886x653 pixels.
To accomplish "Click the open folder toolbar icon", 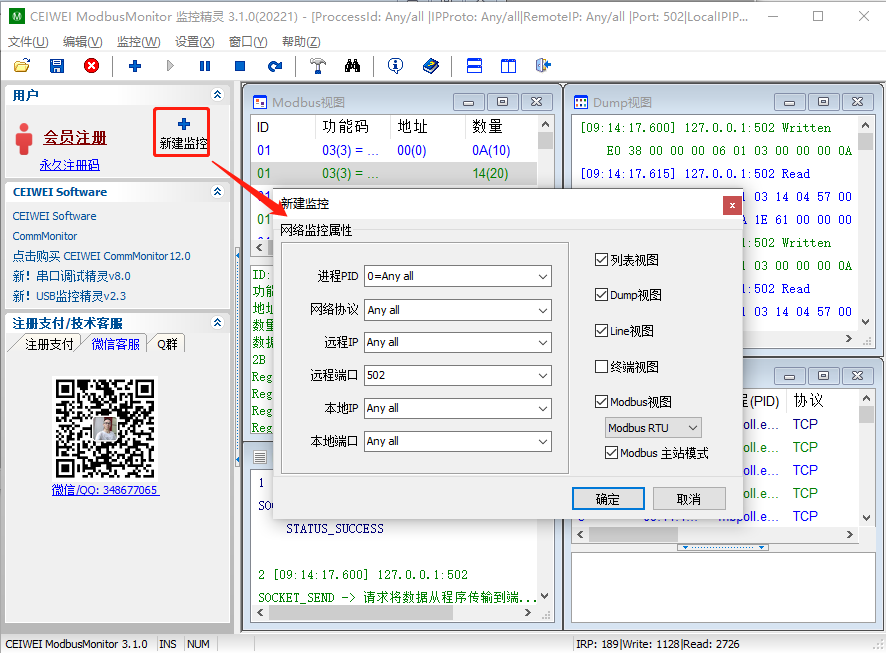I will click(x=22, y=66).
